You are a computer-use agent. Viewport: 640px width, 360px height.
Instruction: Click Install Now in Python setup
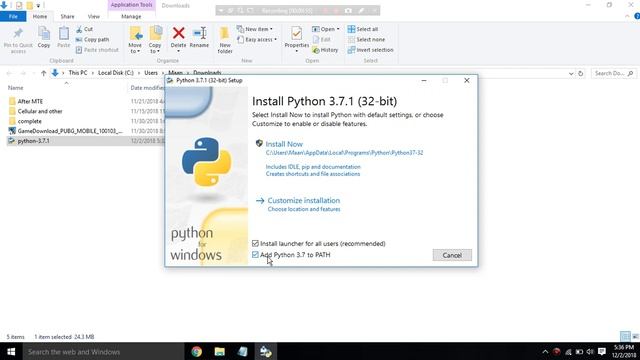[x=284, y=144]
